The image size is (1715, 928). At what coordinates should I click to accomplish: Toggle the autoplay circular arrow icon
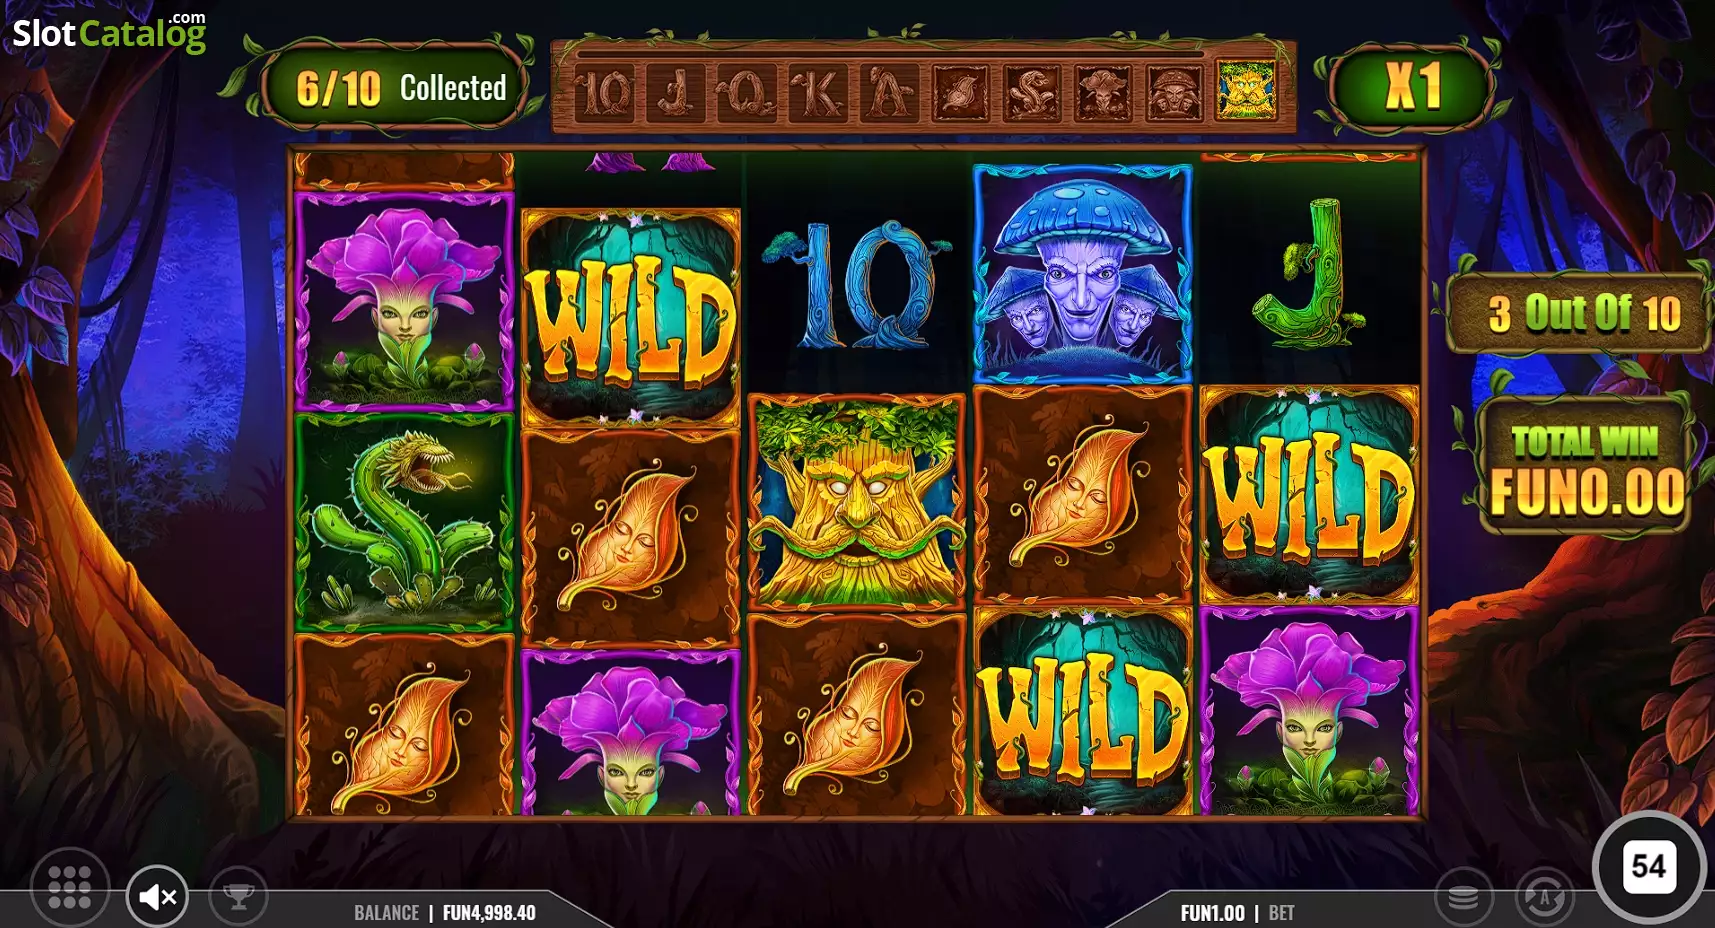(x=1544, y=896)
